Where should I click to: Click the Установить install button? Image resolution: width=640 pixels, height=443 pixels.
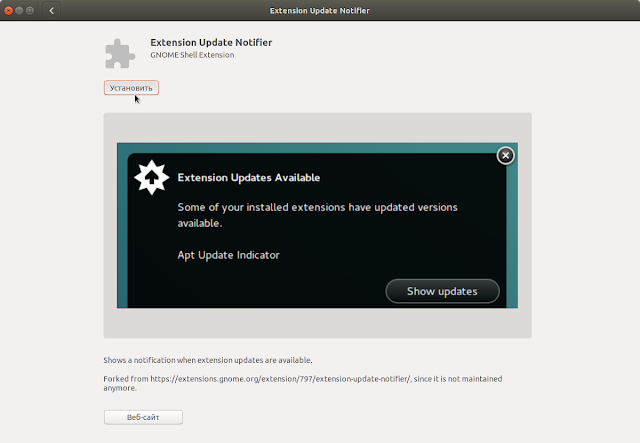pos(131,88)
